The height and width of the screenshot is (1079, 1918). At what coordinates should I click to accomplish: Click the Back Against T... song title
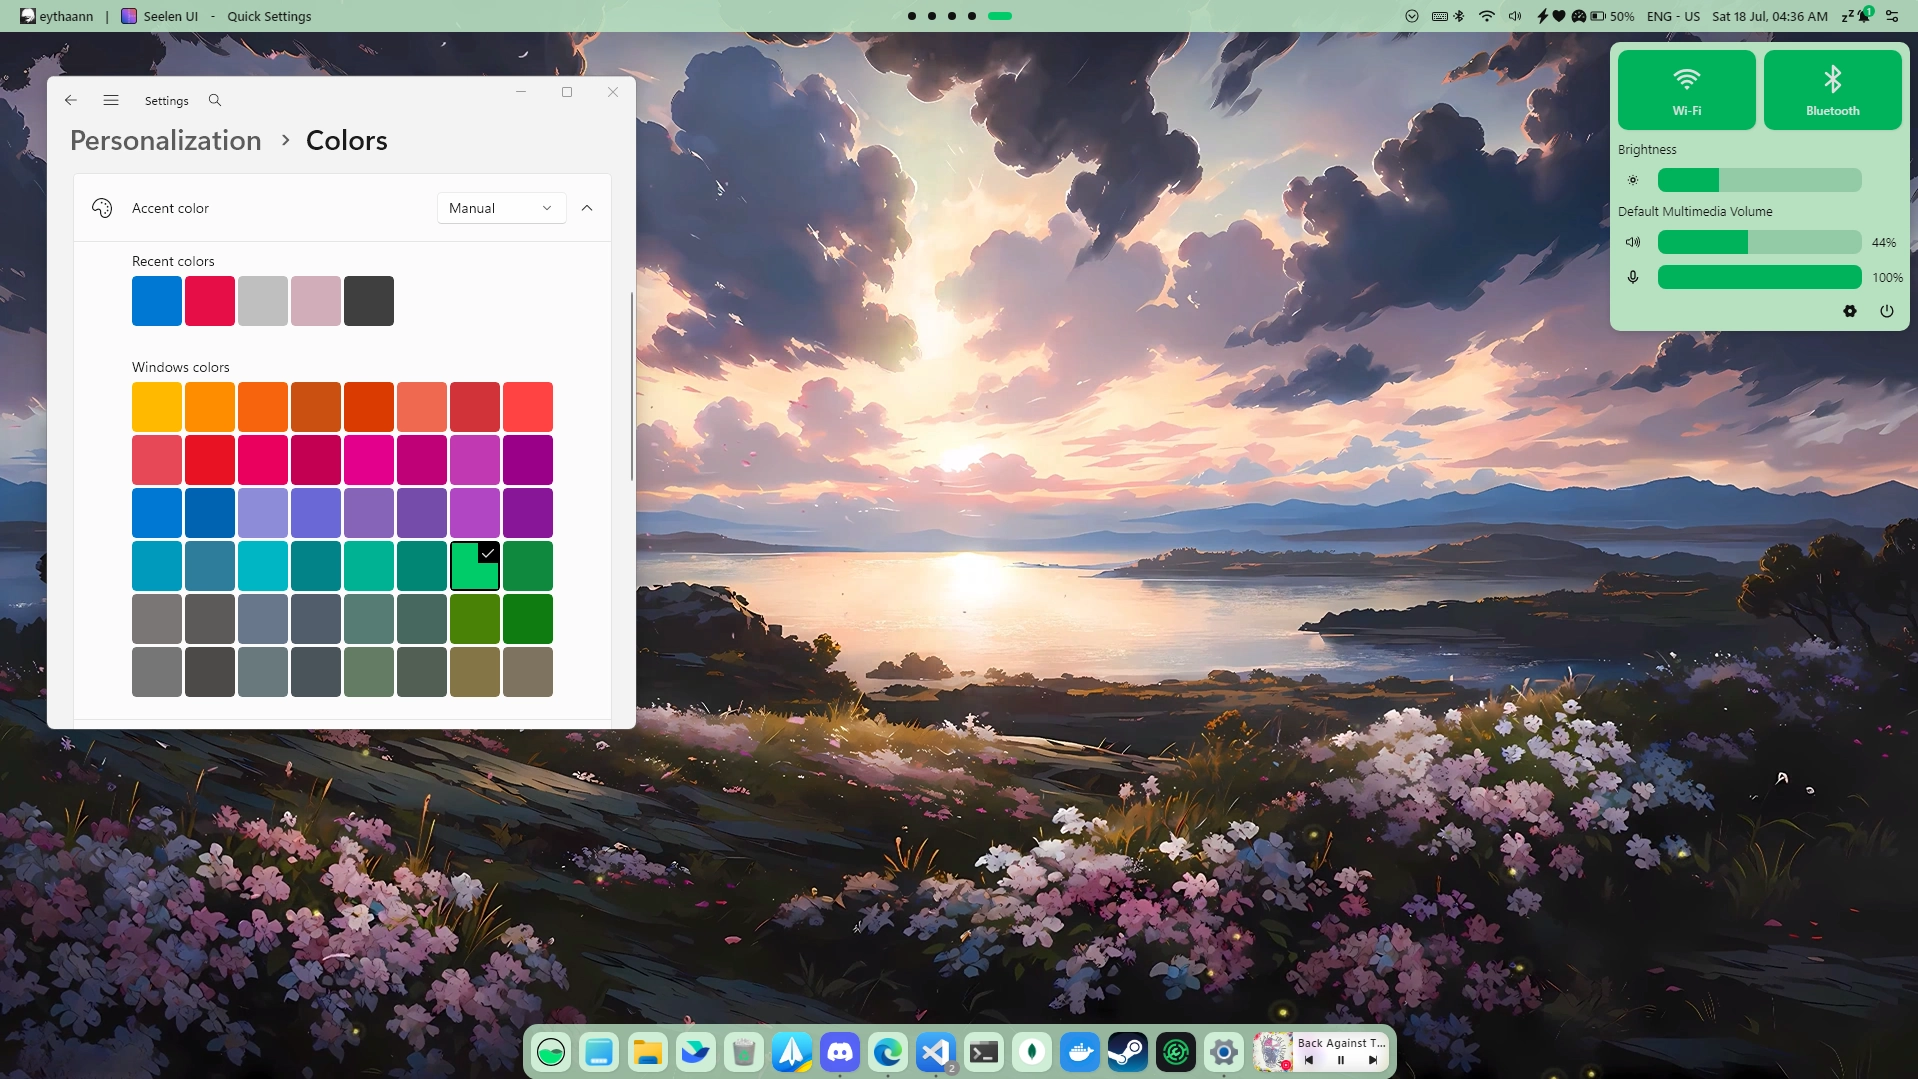1341,1042
